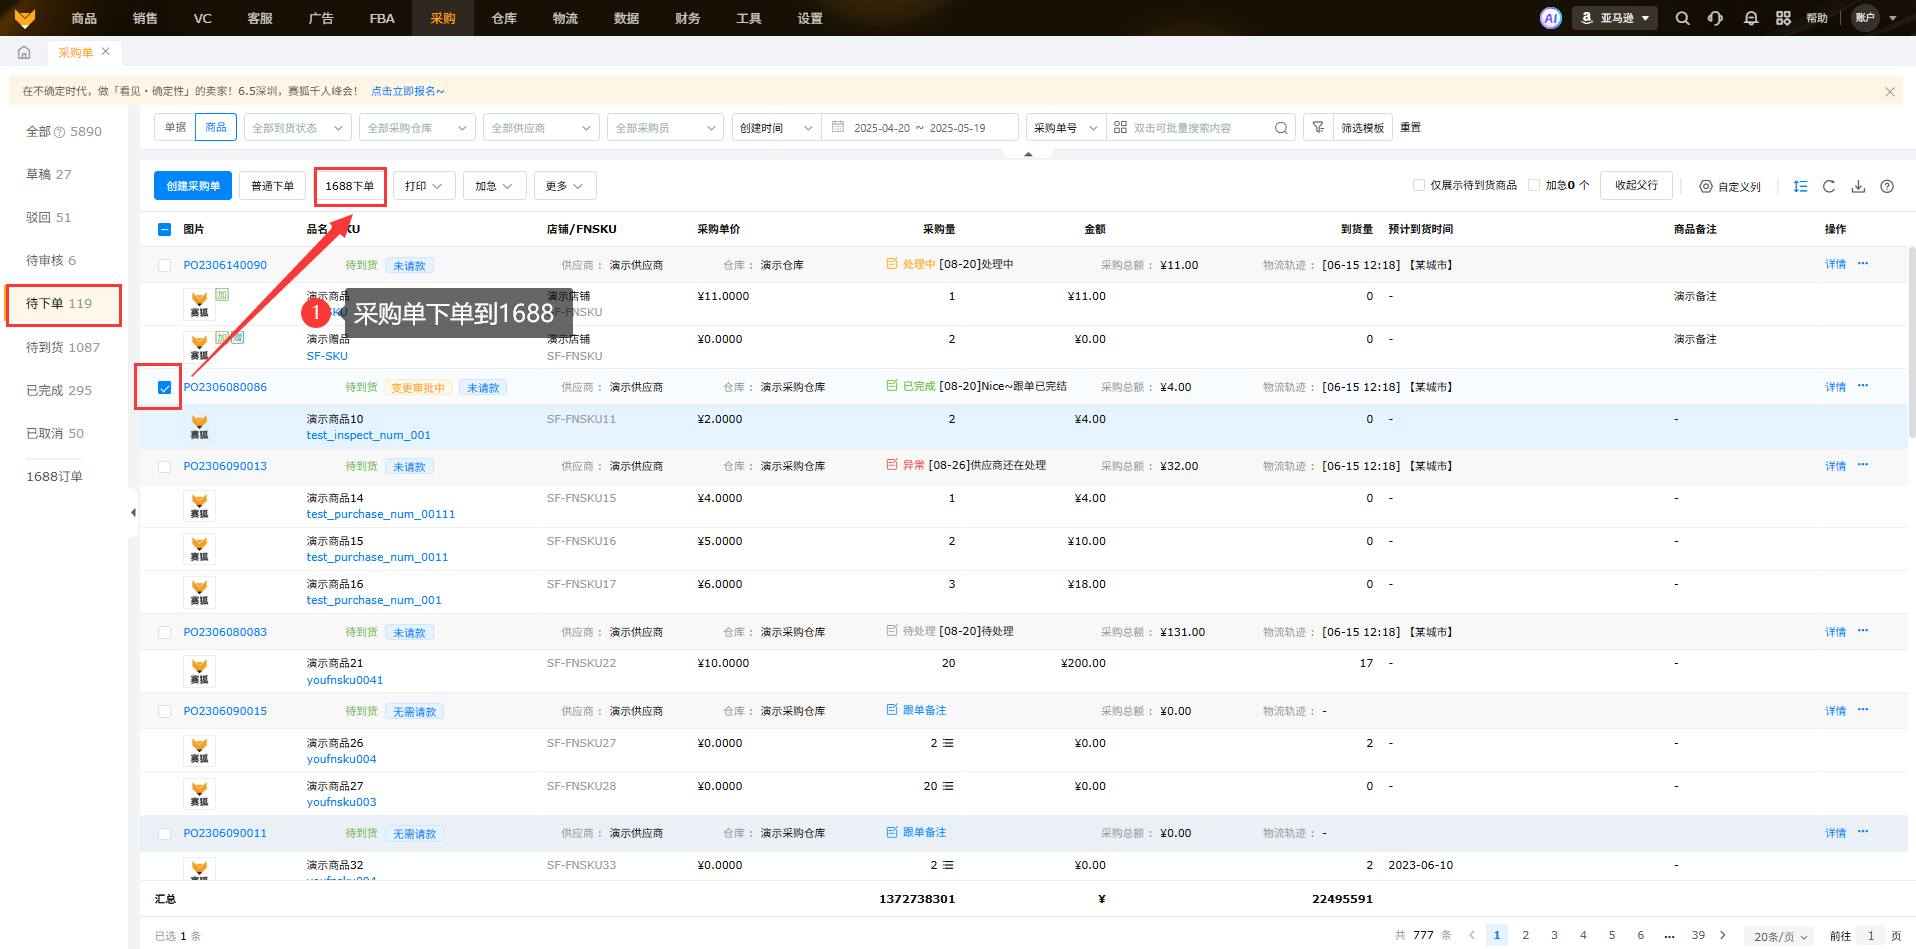Click the download export icon

pos(1858,186)
